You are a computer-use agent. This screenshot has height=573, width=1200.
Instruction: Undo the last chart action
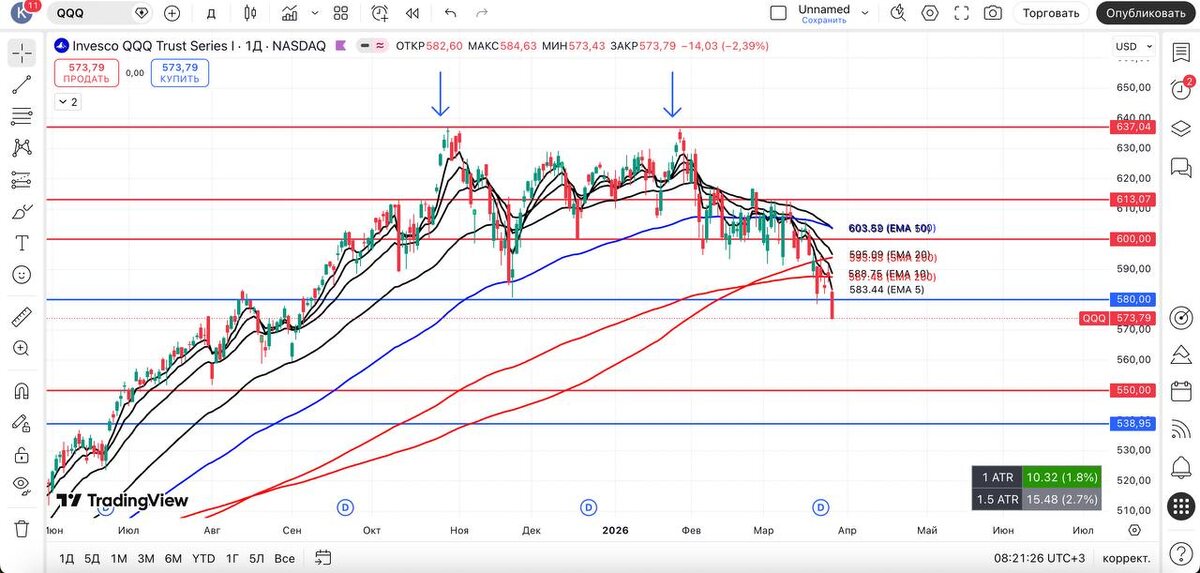pyautogui.click(x=450, y=13)
